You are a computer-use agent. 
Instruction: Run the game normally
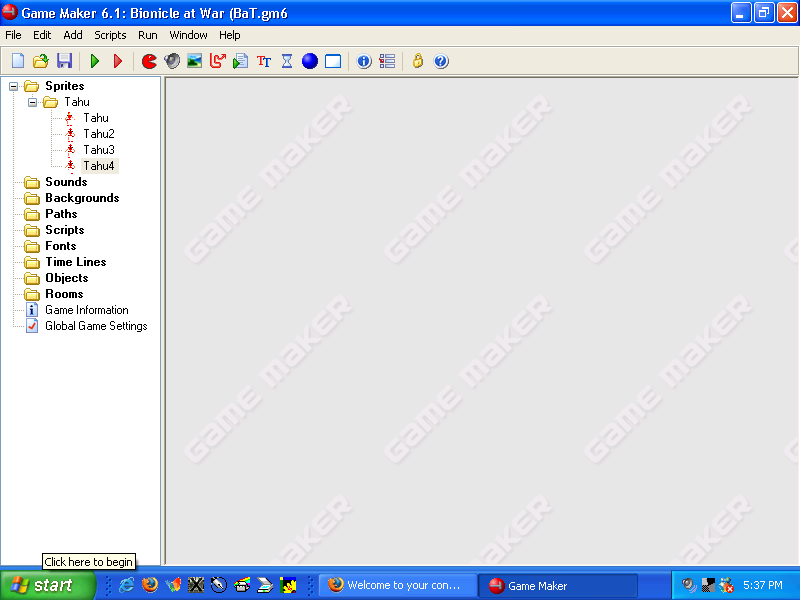tap(93, 61)
